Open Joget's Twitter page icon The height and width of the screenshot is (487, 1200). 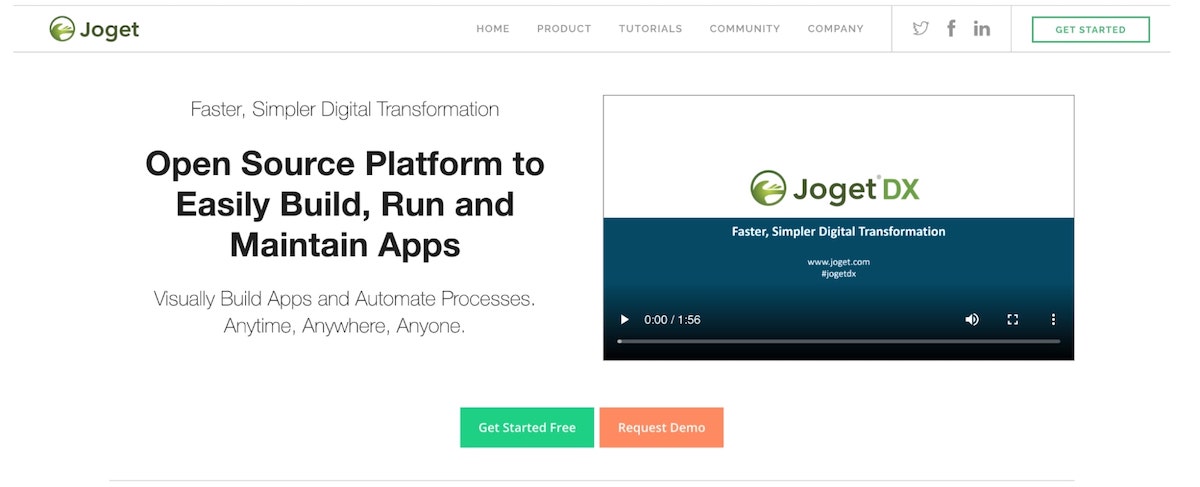pyautogui.click(x=921, y=28)
